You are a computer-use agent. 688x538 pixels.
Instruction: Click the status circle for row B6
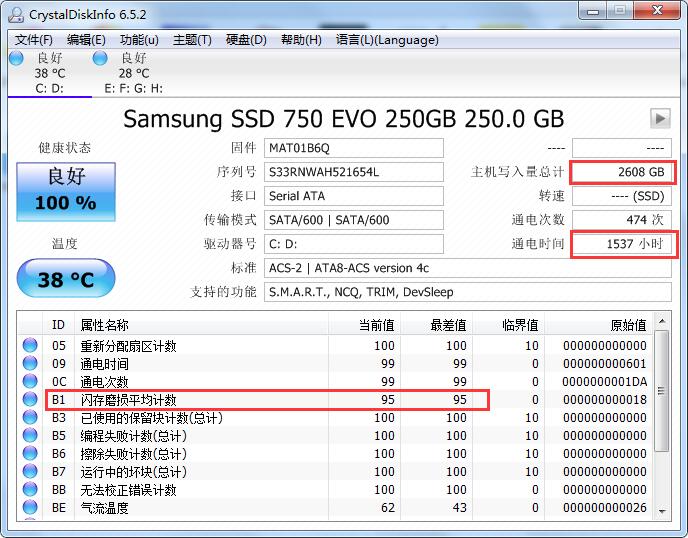[30, 453]
